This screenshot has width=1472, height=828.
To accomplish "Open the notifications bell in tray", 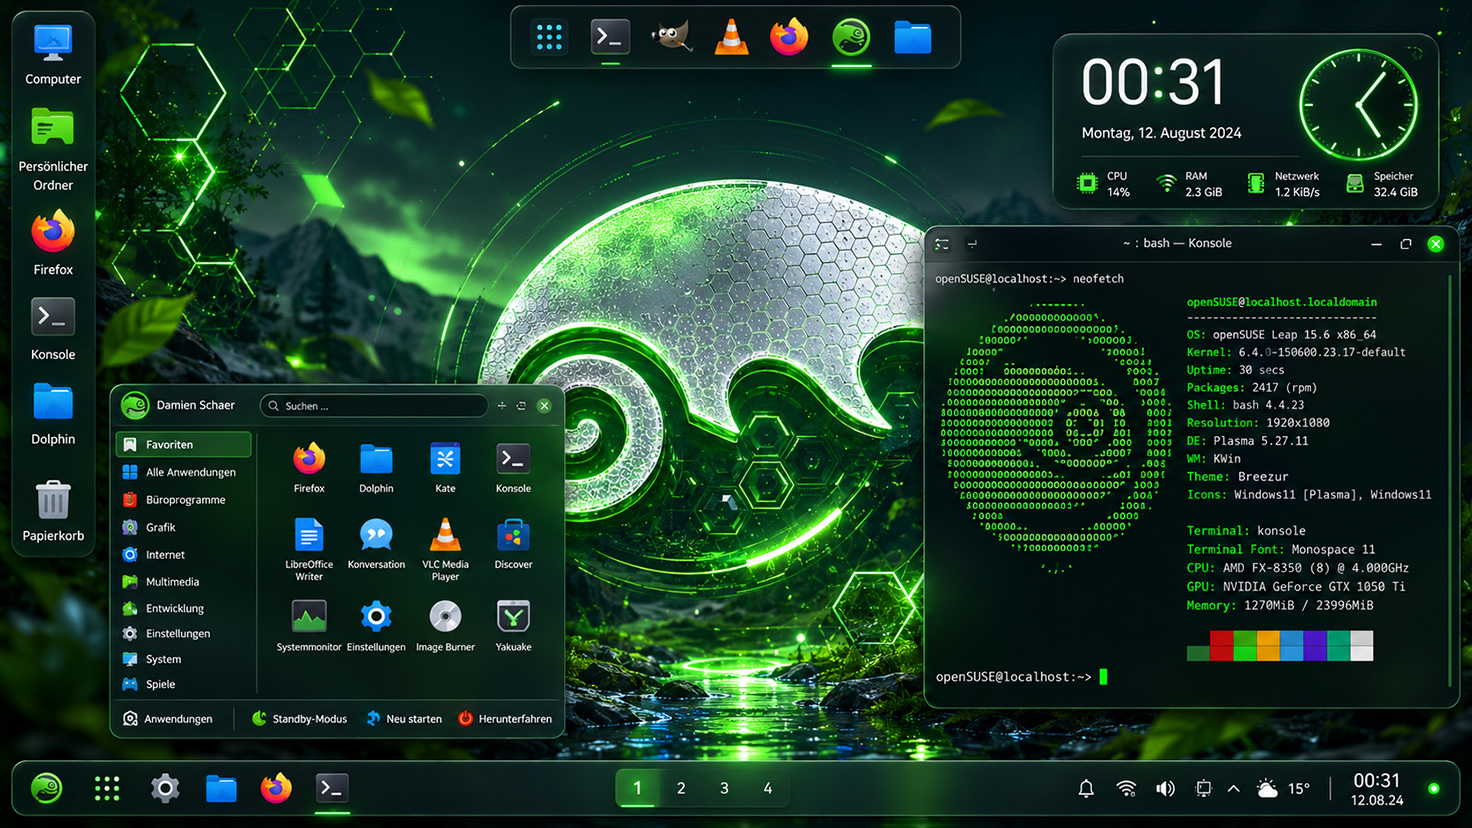I will [1086, 789].
